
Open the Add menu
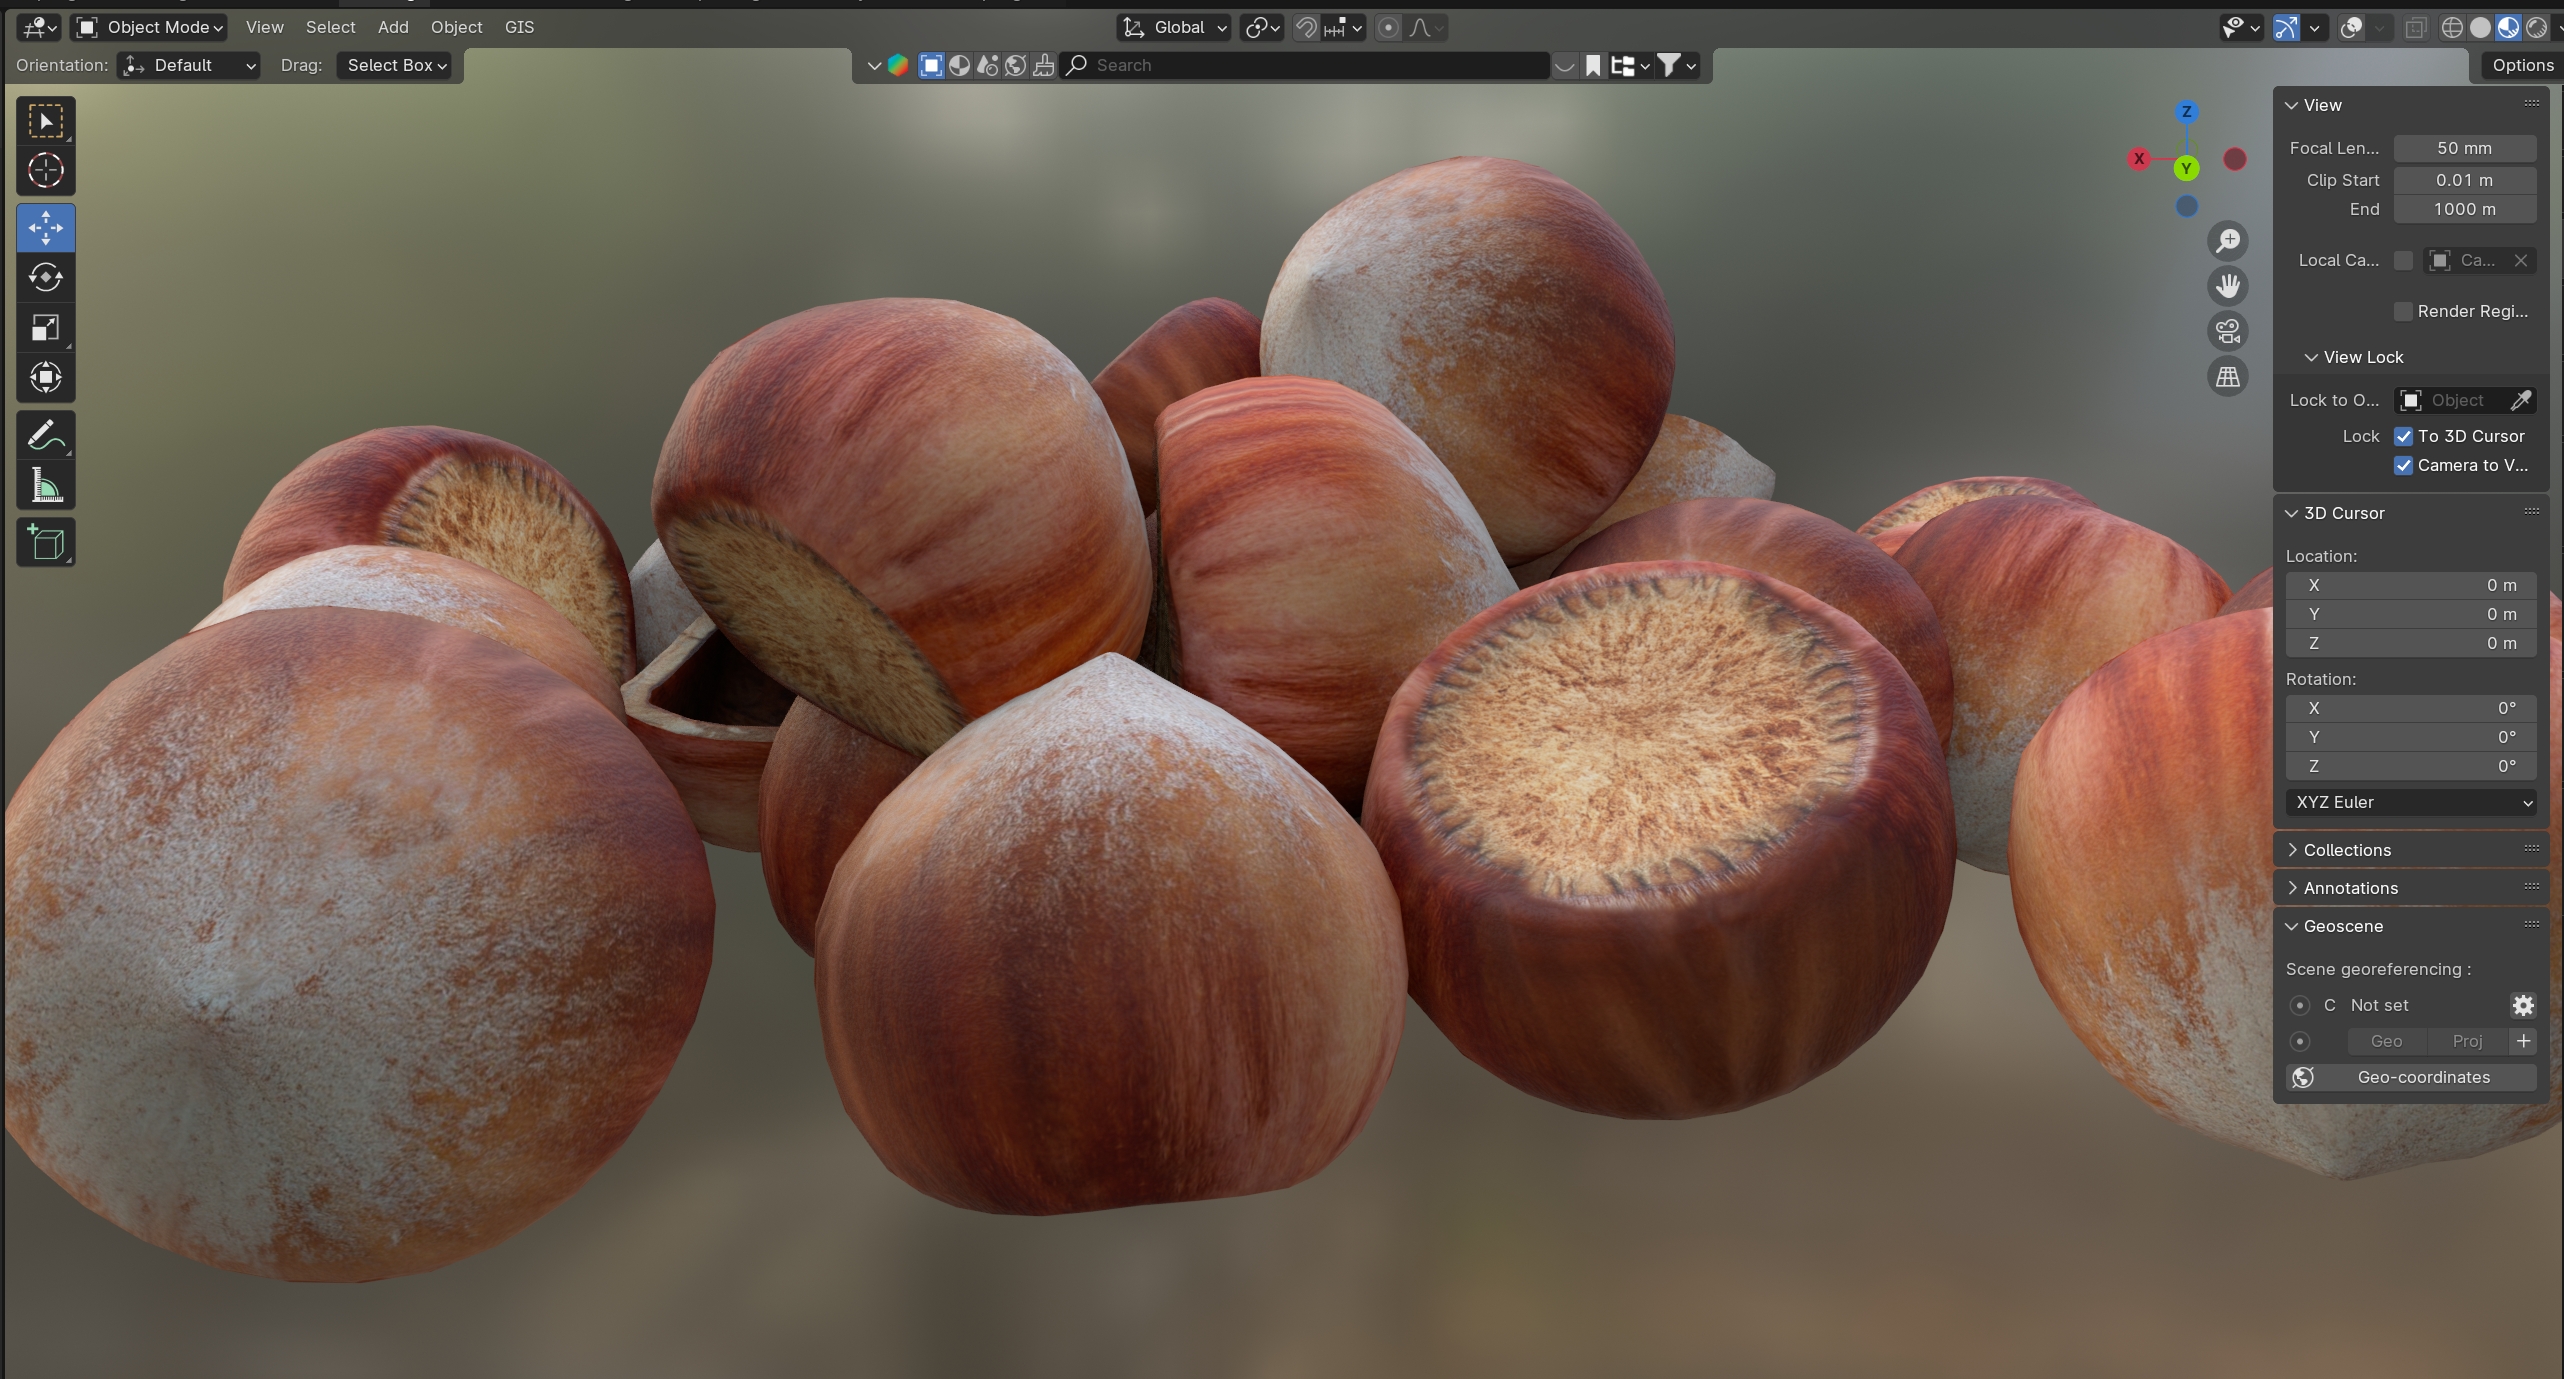[x=392, y=27]
